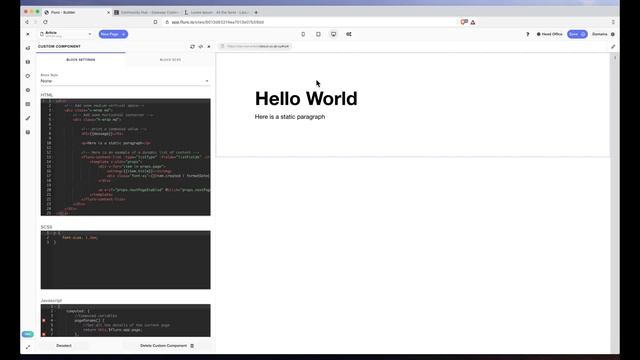640x360 pixels.
Task: Open the browser menu at the far right
Action: (x=613, y=22)
